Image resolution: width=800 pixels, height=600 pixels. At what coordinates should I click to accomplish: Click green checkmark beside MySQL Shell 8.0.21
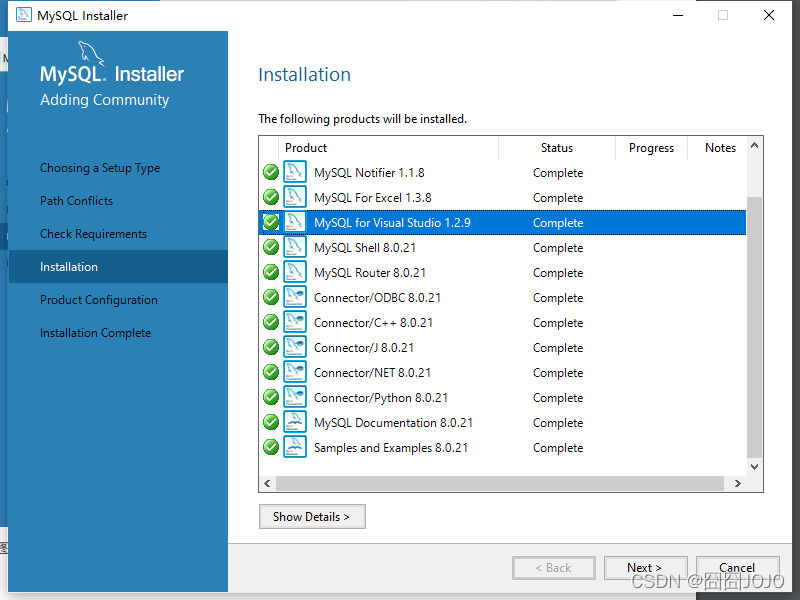[x=271, y=247]
